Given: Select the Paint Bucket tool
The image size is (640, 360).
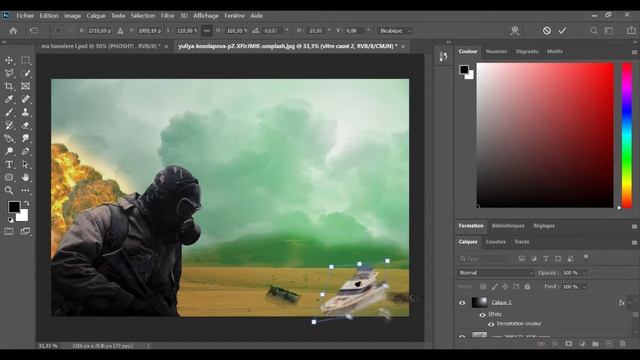Looking at the screenshot, I should [9, 138].
